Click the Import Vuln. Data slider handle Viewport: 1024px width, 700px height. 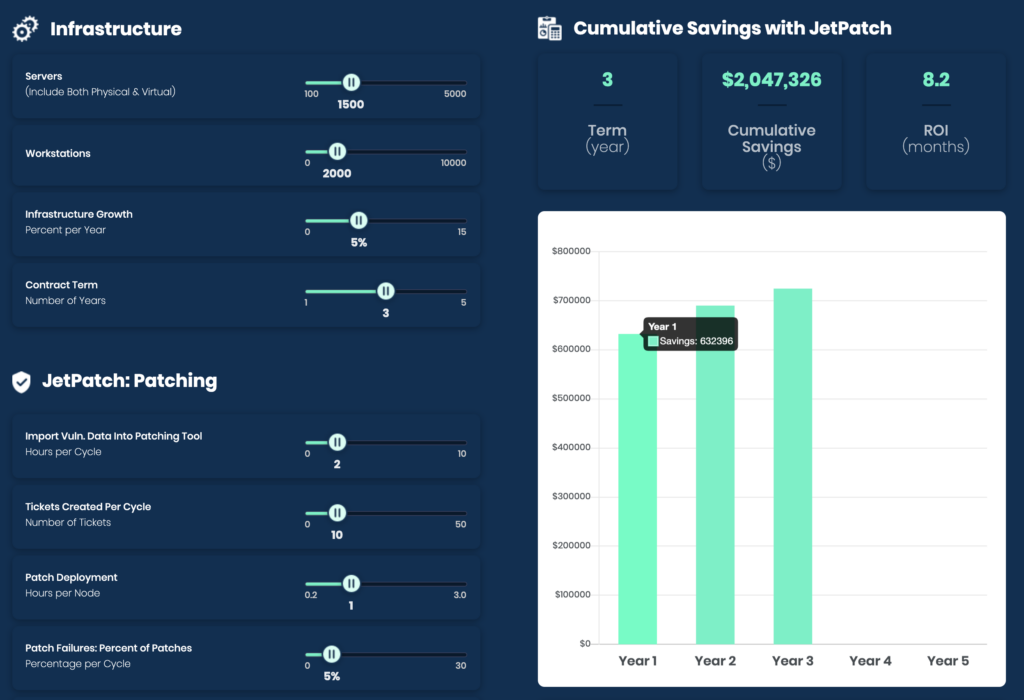[x=337, y=443]
